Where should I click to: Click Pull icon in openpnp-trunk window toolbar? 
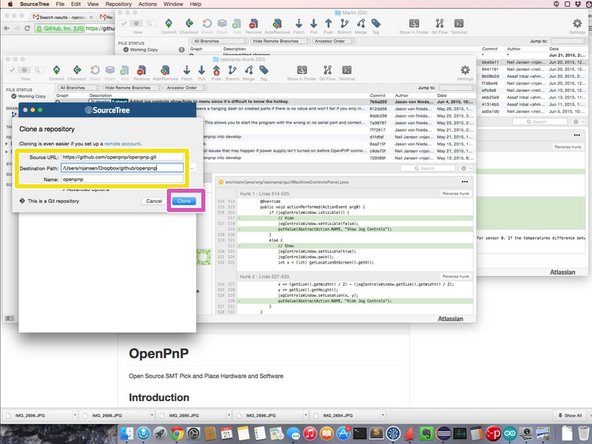click(x=202, y=70)
